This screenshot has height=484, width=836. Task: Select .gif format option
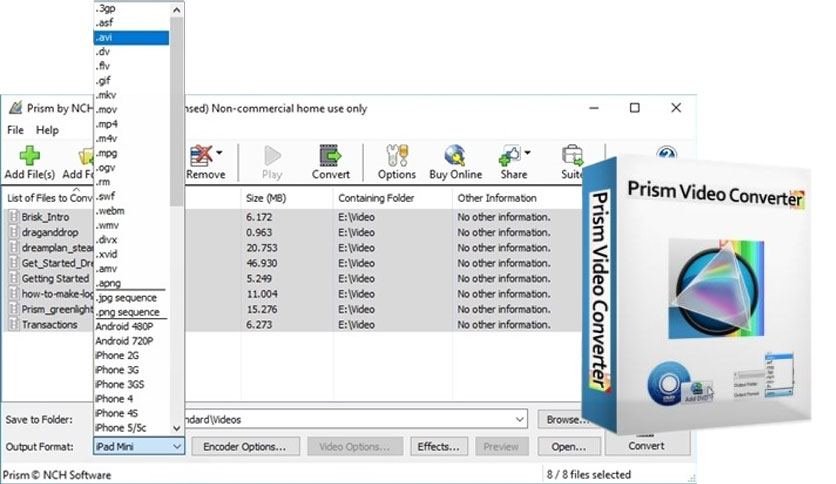[132, 80]
